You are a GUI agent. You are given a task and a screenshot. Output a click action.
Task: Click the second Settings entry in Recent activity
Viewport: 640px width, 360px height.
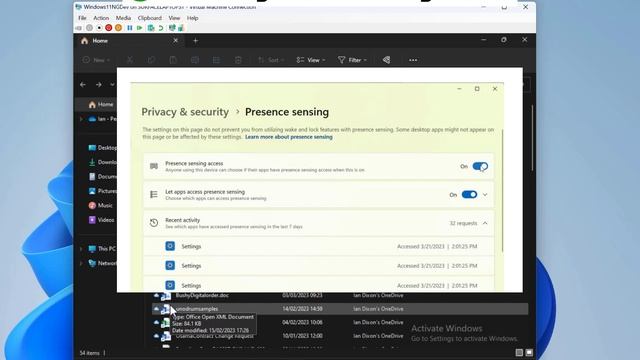click(x=318, y=266)
